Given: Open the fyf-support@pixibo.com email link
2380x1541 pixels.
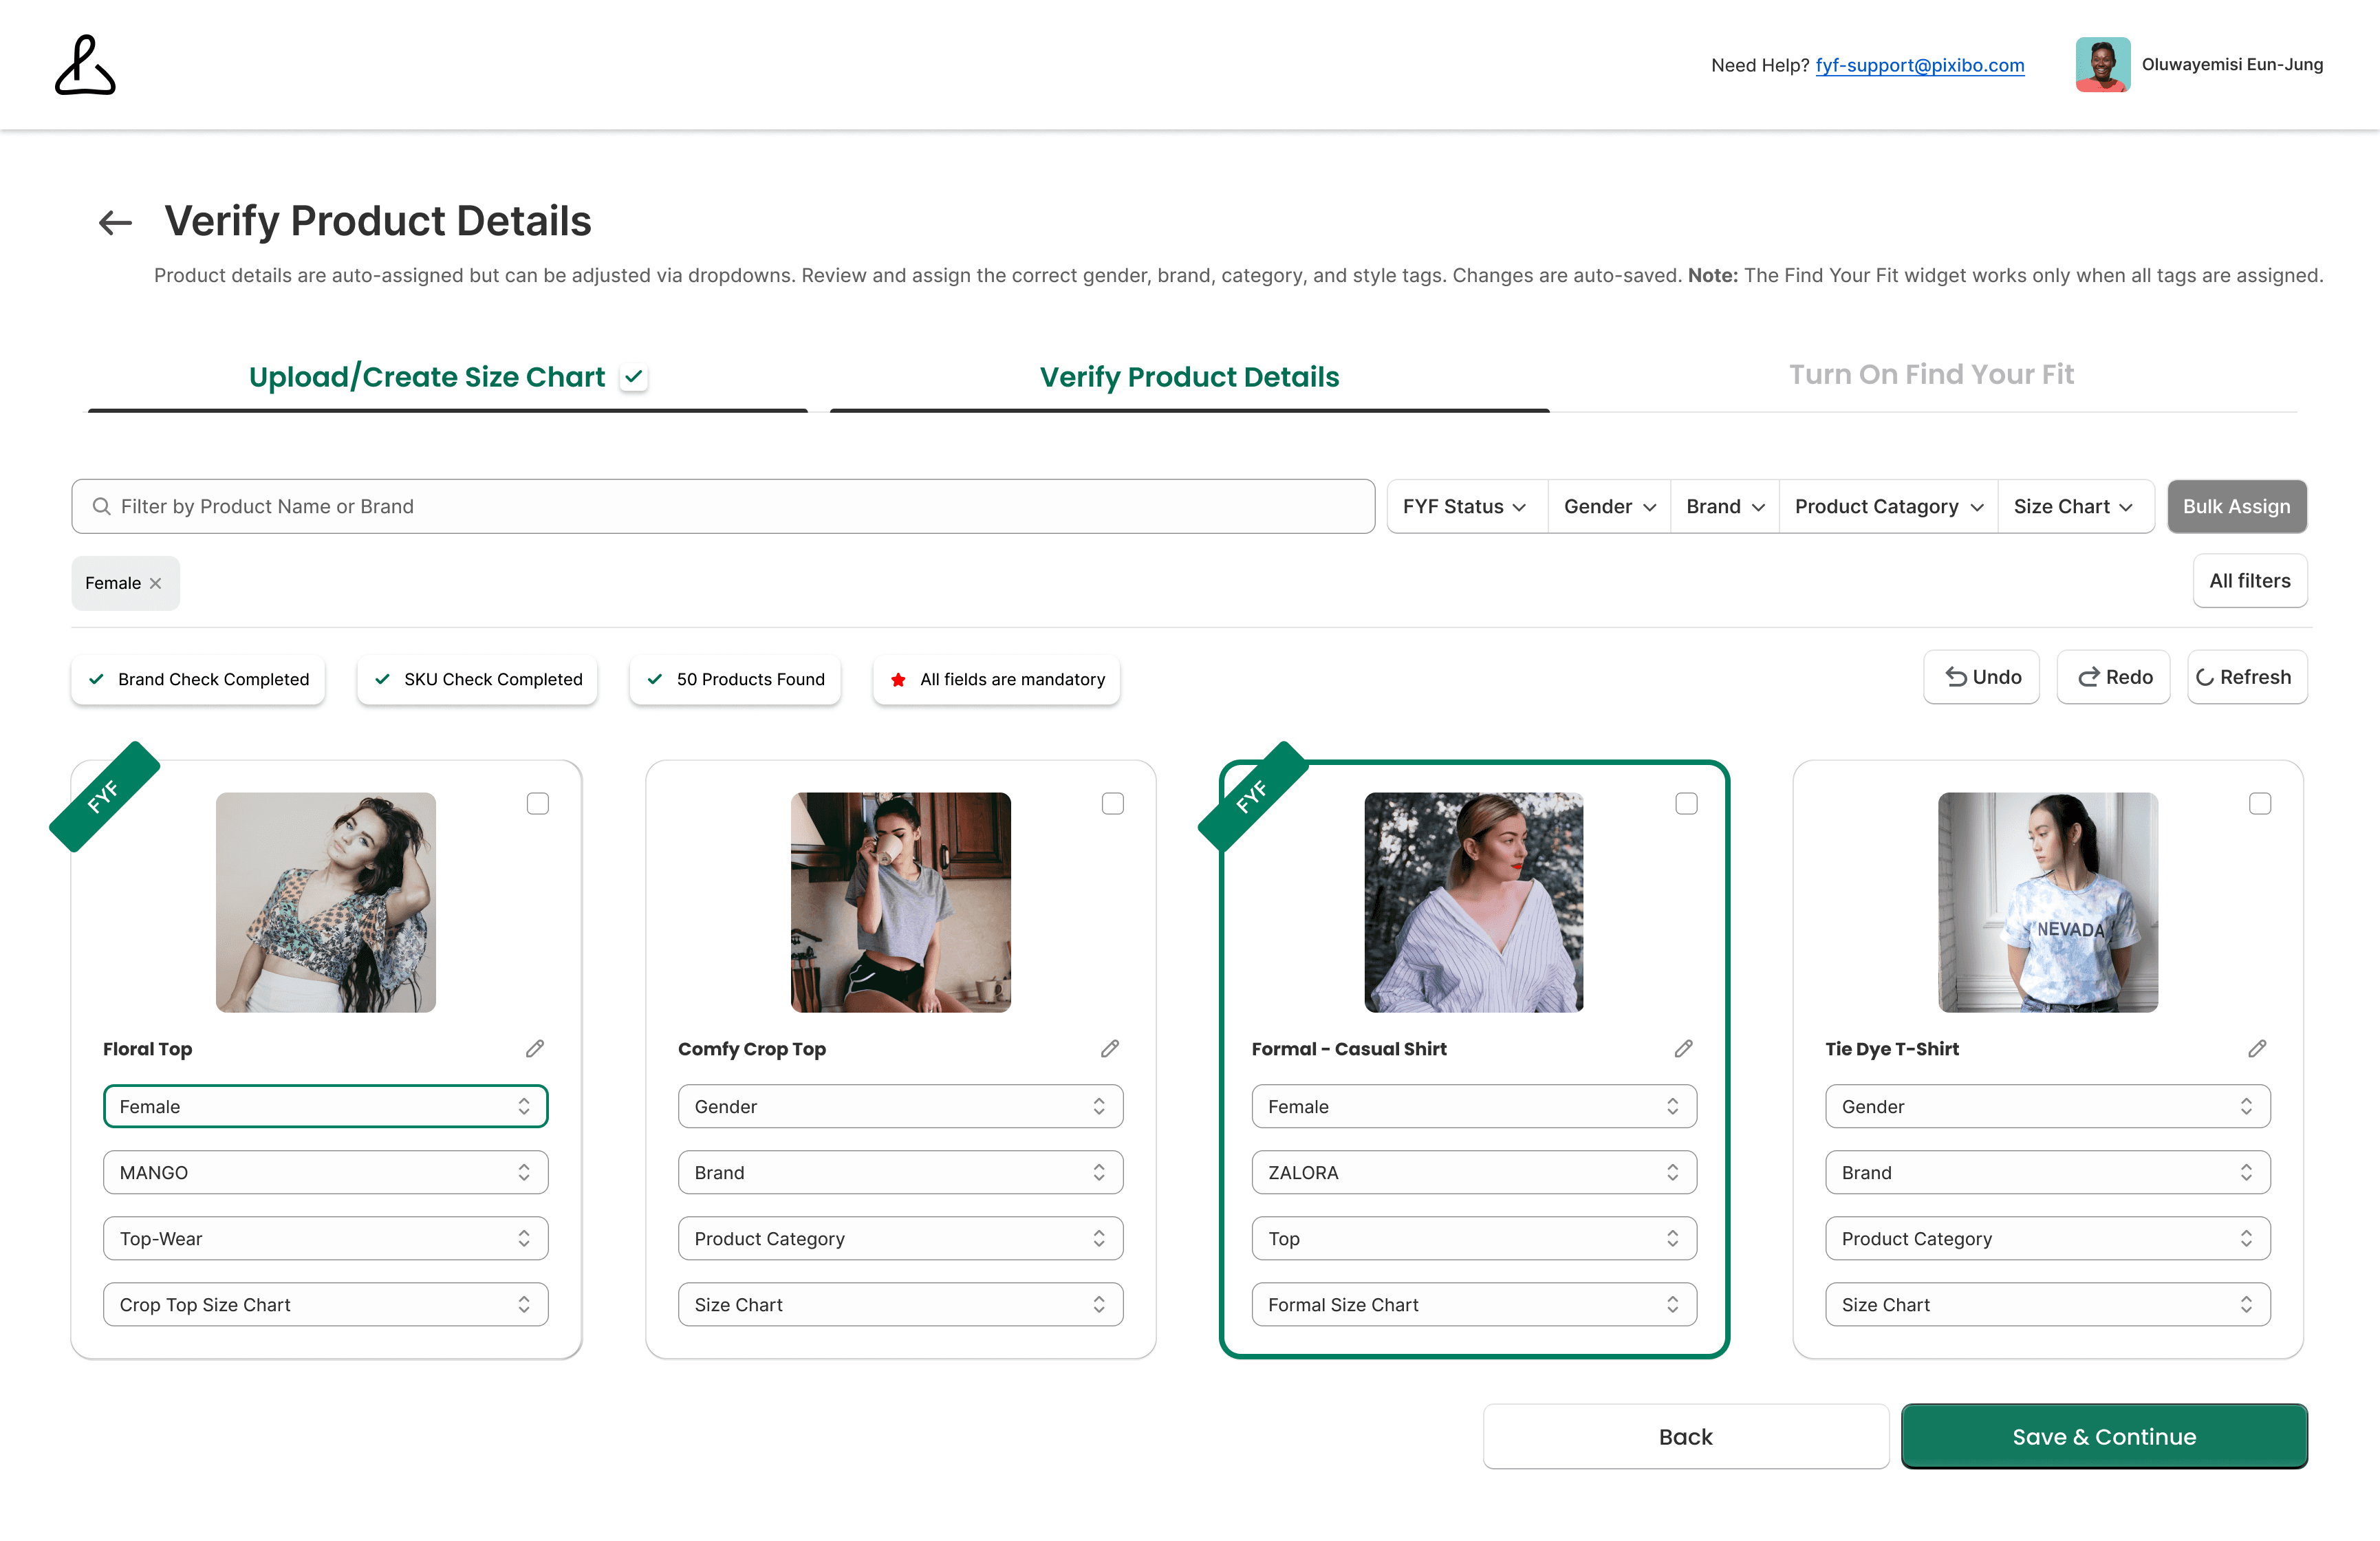Looking at the screenshot, I should tap(1920, 65).
